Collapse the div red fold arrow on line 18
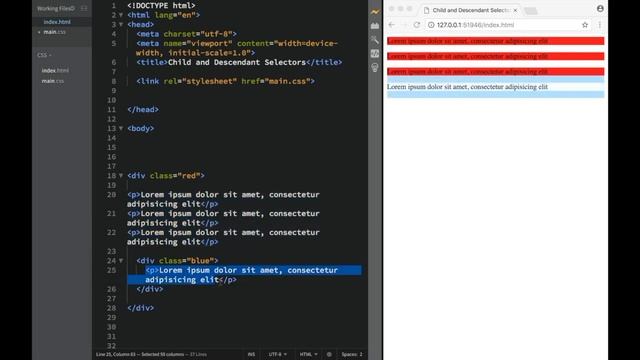This screenshot has width=640, height=360. pyautogui.click(x=121, y=176)
